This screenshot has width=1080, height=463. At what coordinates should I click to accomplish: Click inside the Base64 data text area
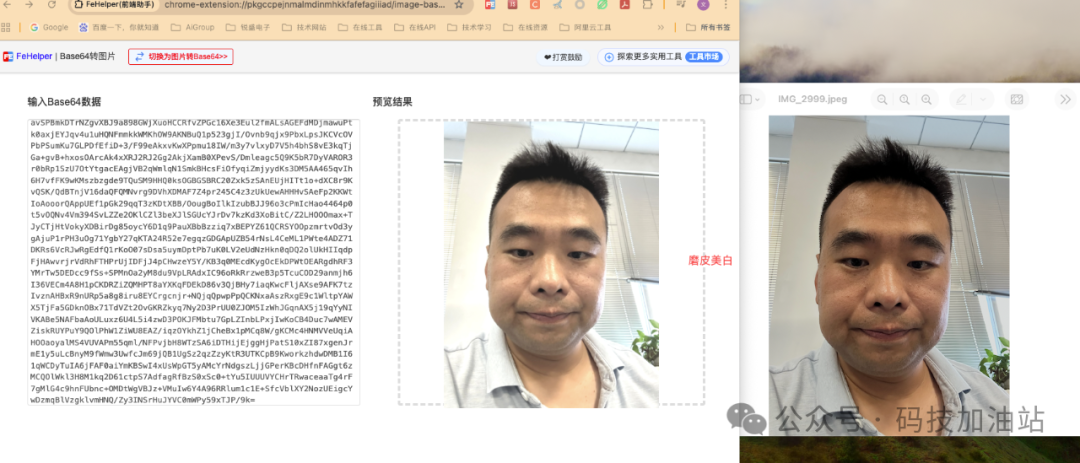click(194, 262)
